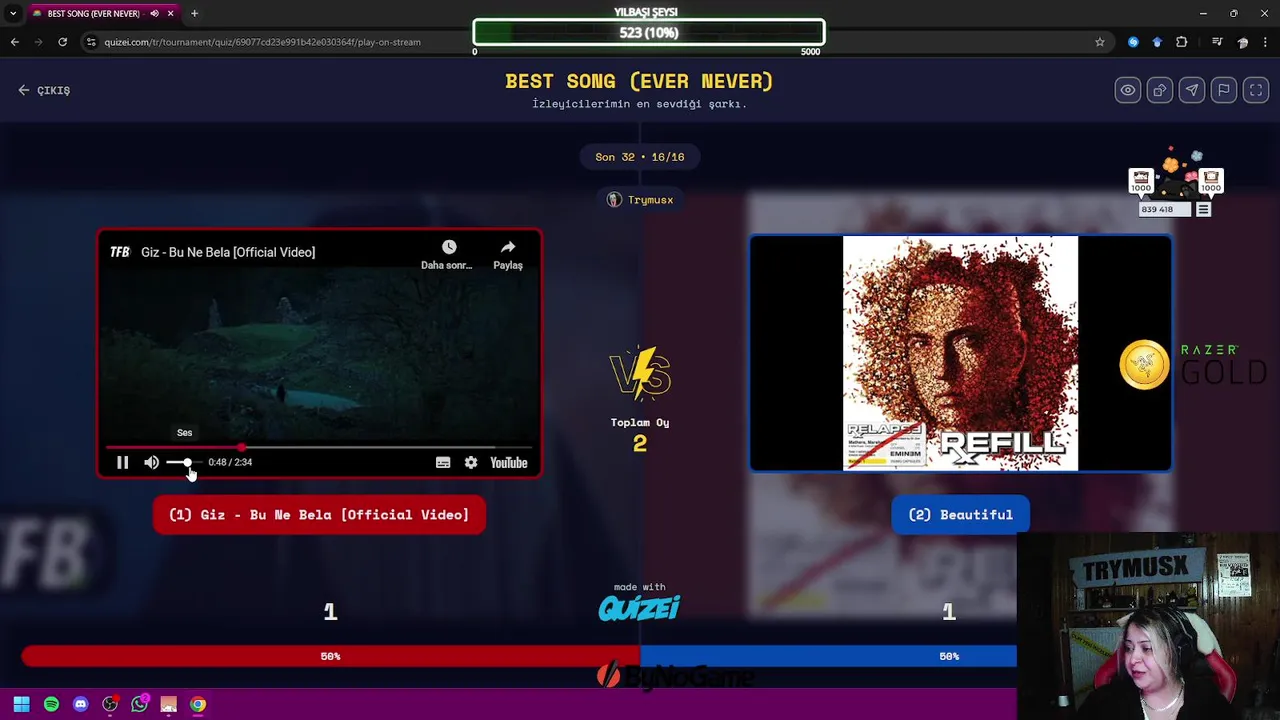Click the Watch later clock icon
The width and height of the screenshot is (1280, 720).
point(448,247)
